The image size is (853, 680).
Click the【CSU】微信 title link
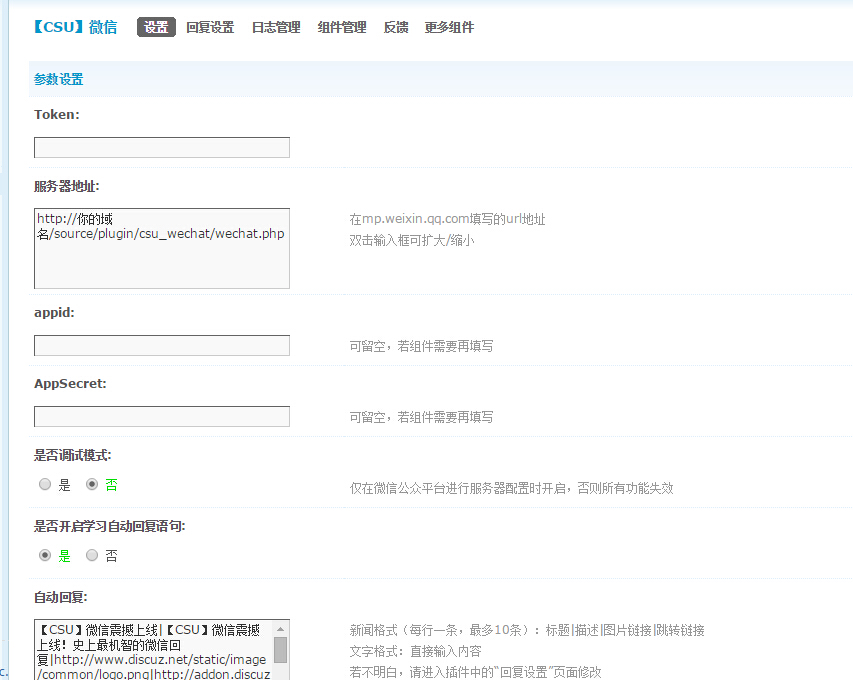pos(75,27)
